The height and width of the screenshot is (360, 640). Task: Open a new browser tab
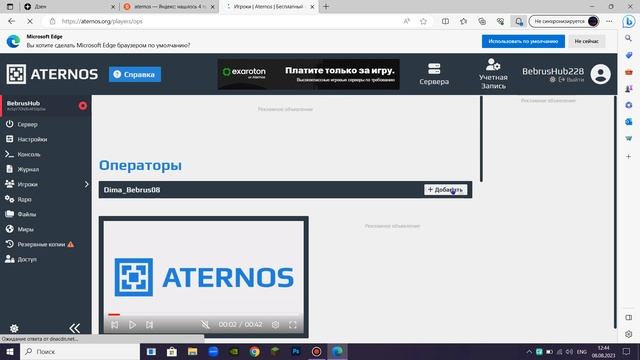point(326,7)
